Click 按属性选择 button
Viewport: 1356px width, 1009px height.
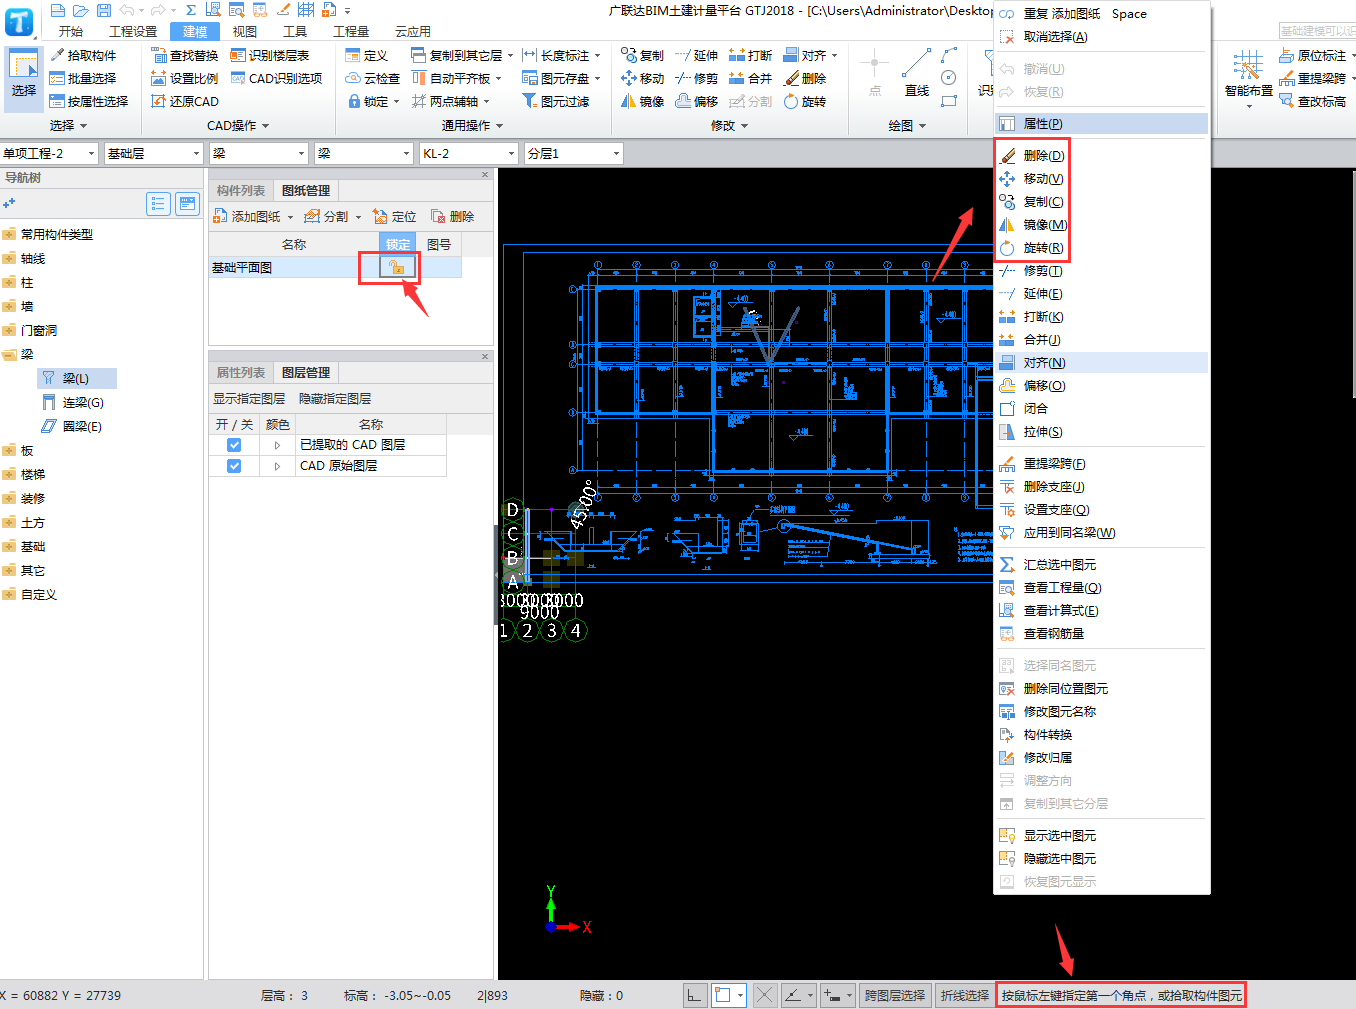point(89,101)
